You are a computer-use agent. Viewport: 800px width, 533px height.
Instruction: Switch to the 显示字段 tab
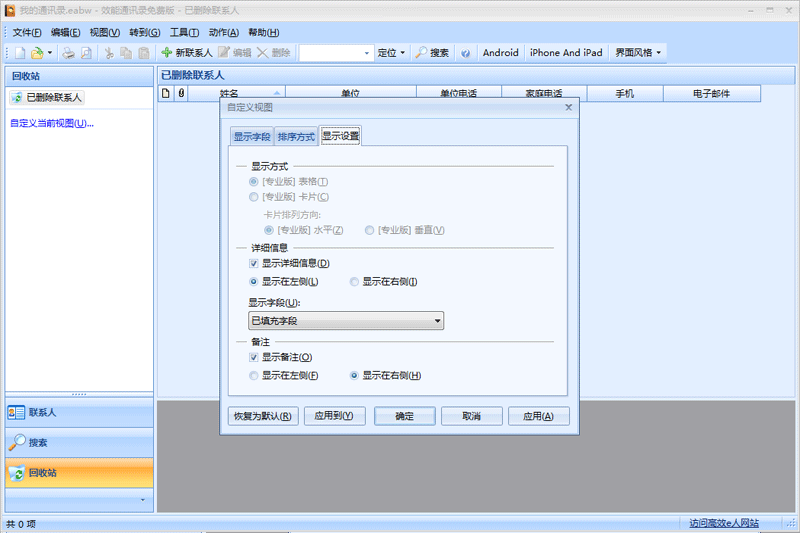coord(252,137)
